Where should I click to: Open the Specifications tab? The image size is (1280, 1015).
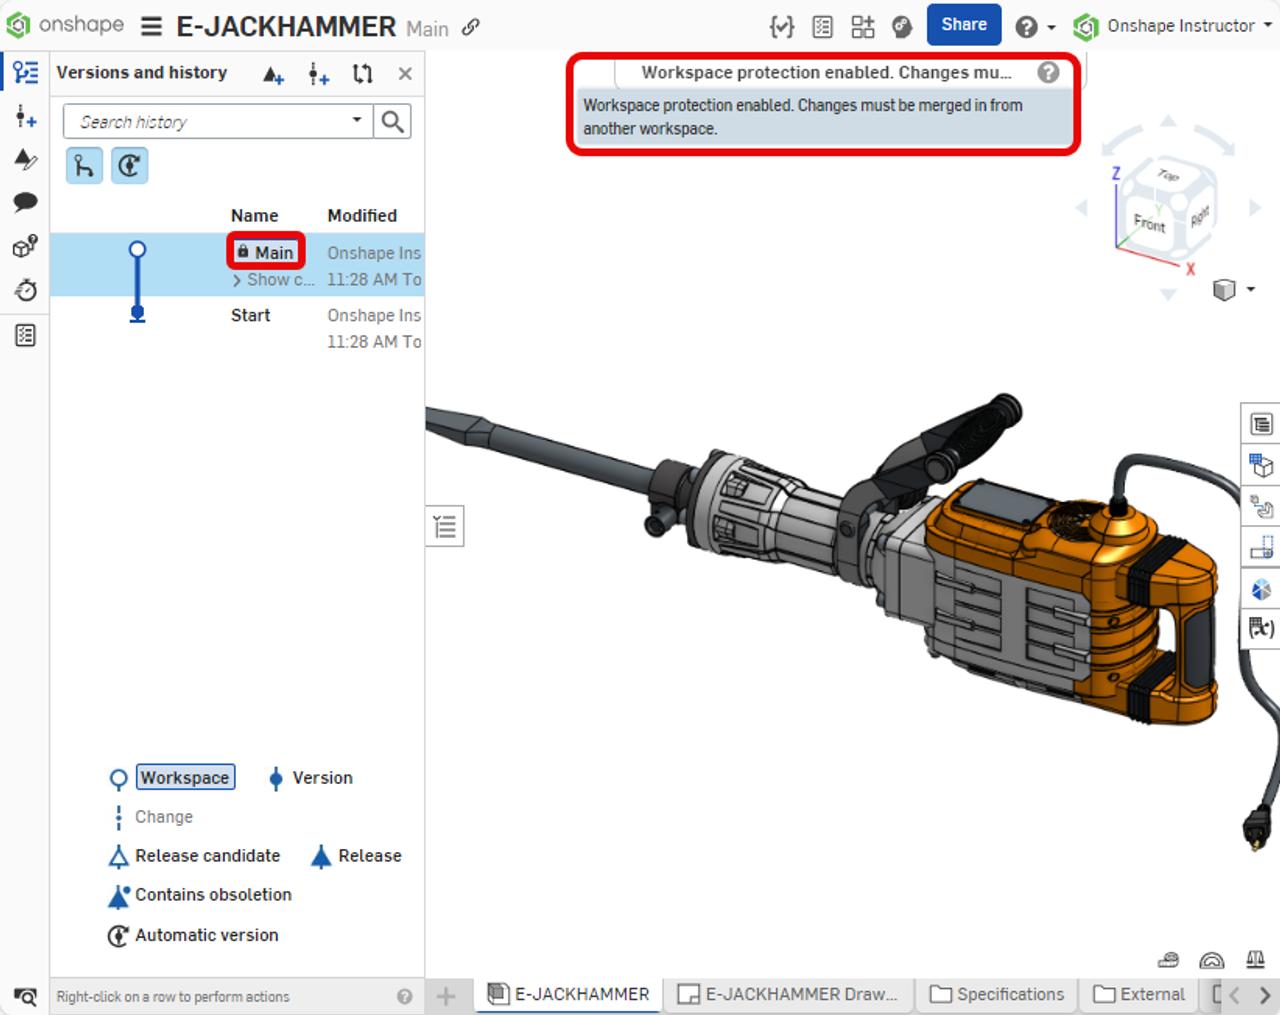point(997,994)
